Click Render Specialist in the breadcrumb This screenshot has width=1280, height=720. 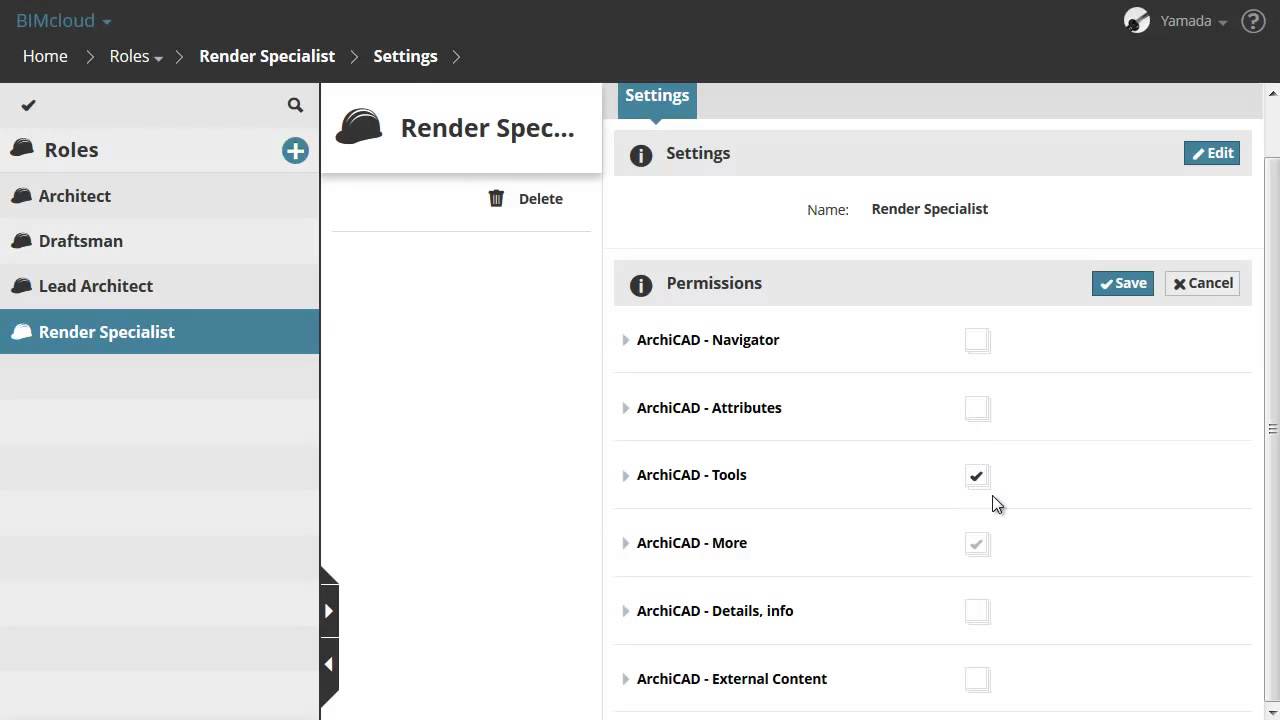click(267, 56)
